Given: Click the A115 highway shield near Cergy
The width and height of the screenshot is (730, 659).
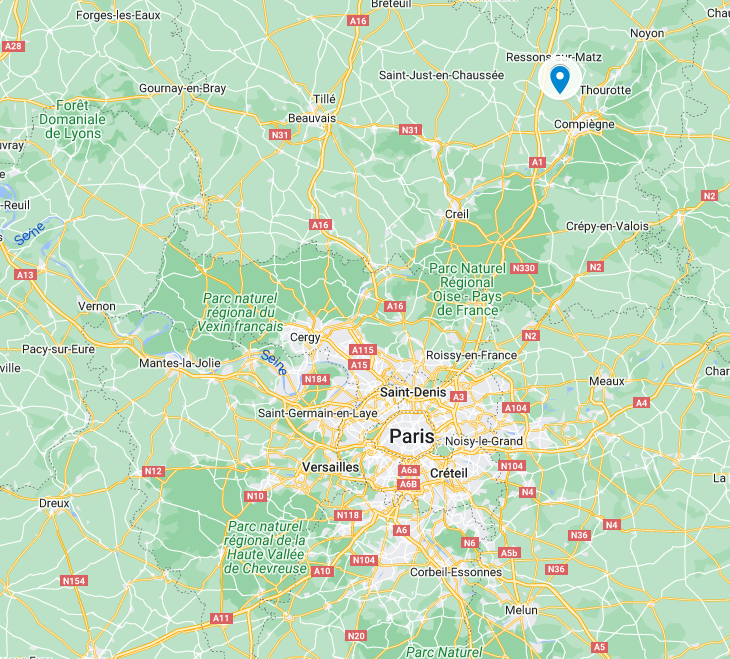Looking at the screenshot, I should [363, 350].
